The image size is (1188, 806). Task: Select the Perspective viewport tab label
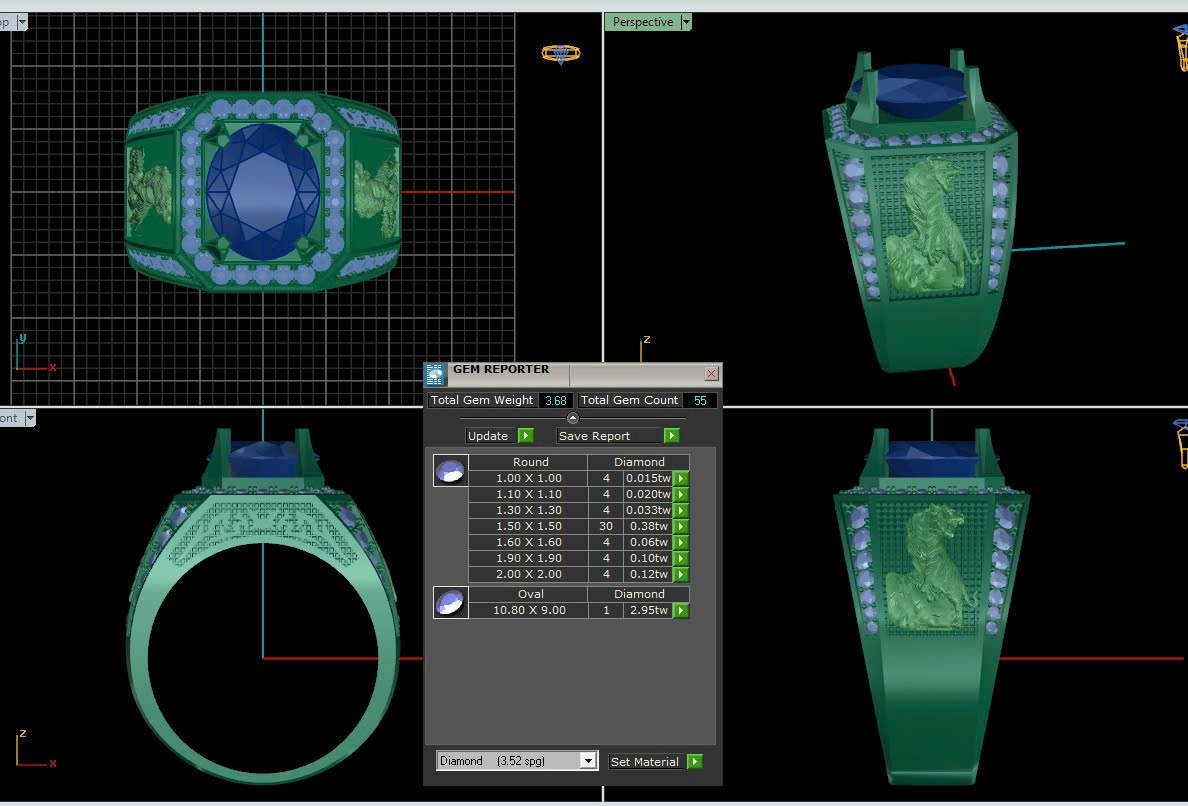642,22
